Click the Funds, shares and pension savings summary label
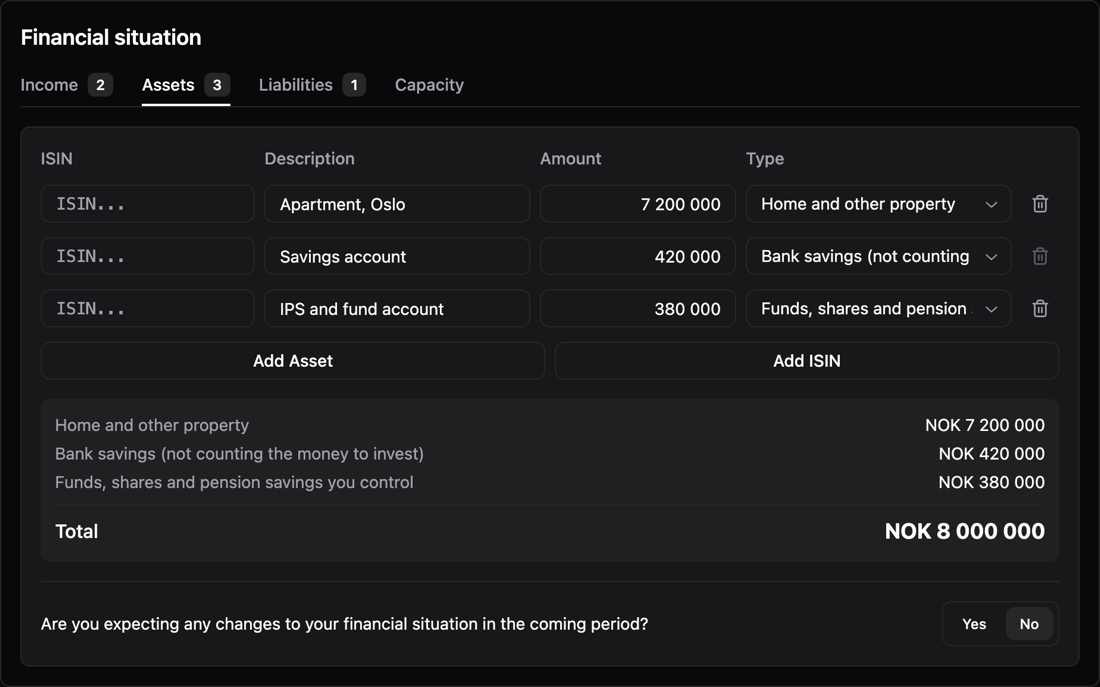 (234, 483)
